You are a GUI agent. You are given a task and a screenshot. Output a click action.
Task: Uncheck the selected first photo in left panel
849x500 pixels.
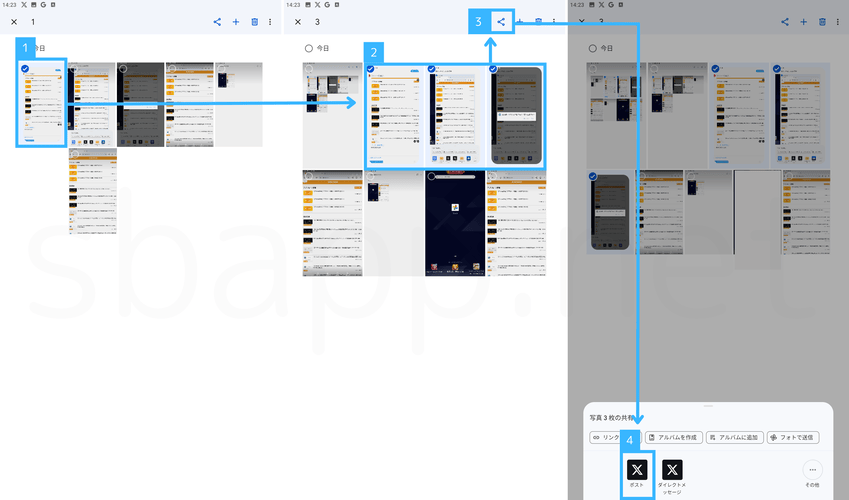tap(25, 69)
